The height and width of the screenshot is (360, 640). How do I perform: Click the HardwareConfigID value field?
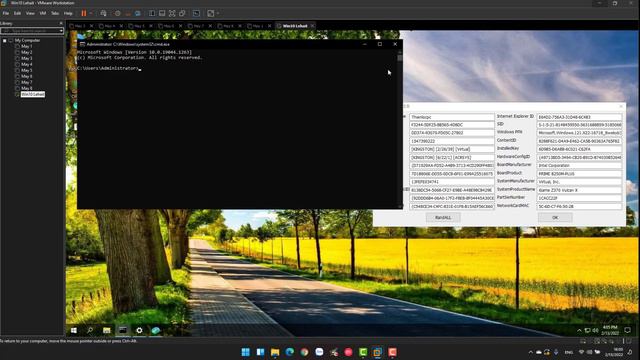(x=579, y=157)
